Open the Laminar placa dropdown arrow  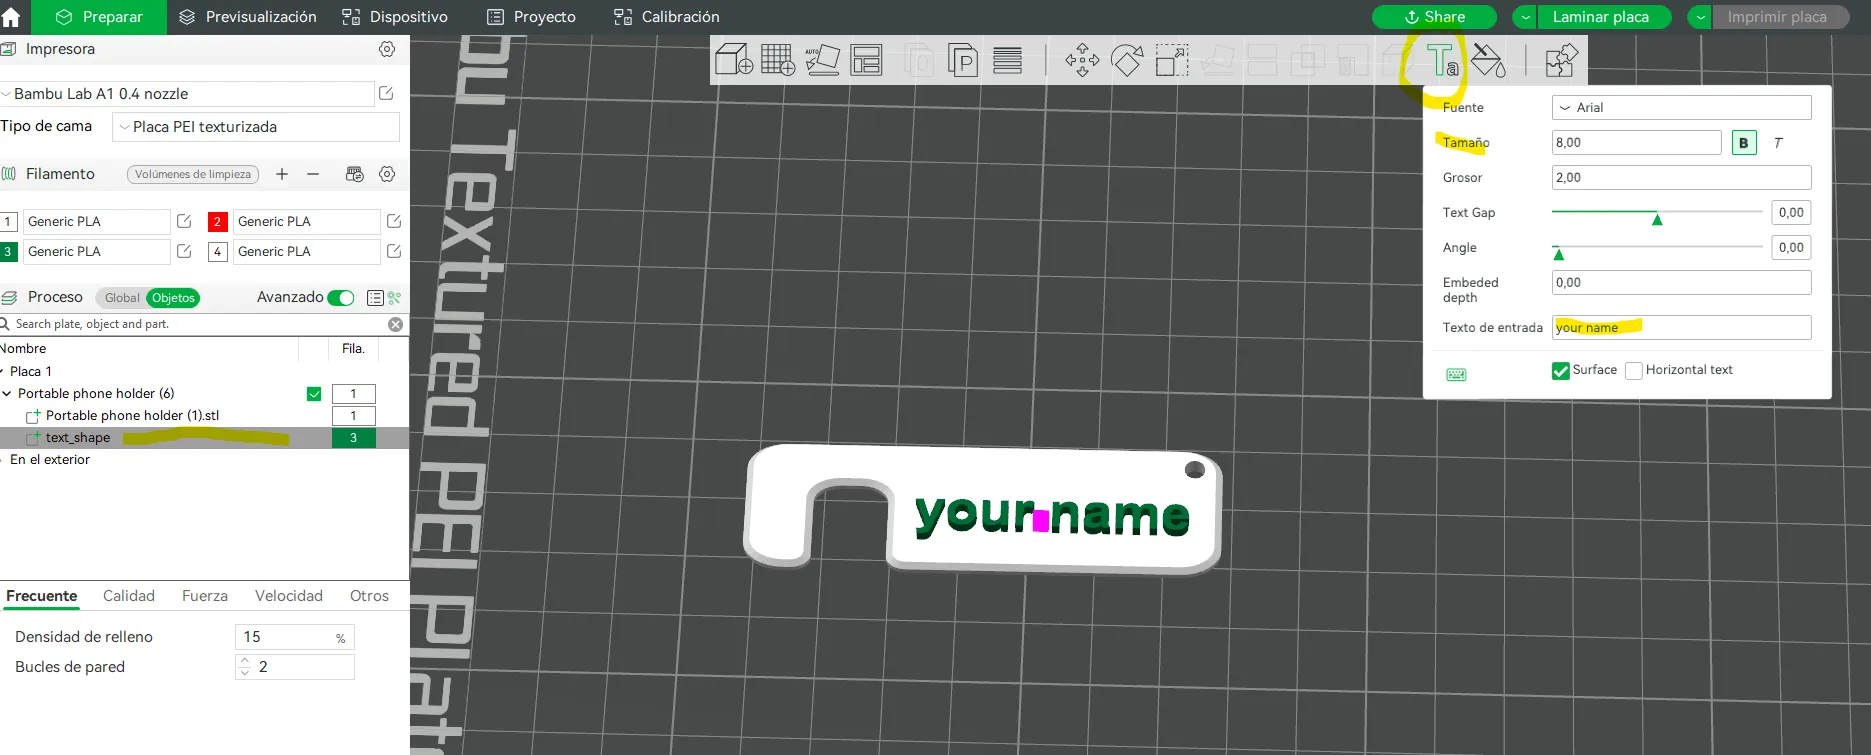pos(1525,17)
